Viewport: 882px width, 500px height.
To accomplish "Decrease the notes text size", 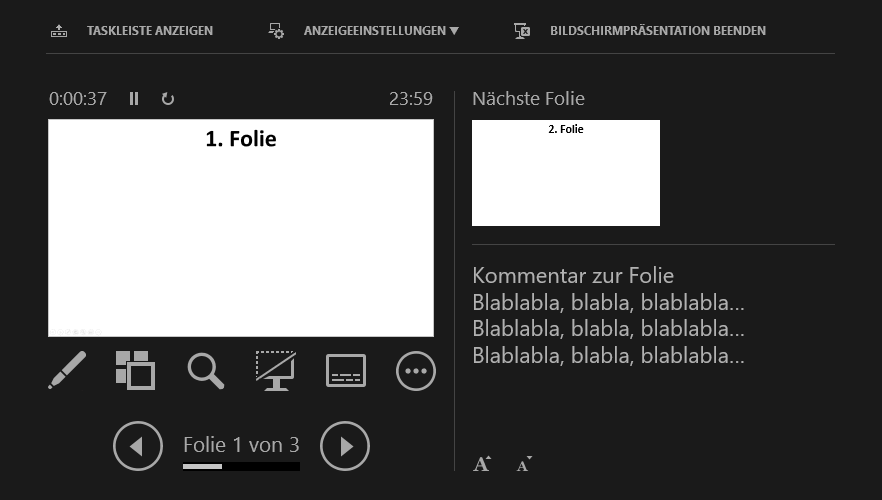I will tap(524, 464).
